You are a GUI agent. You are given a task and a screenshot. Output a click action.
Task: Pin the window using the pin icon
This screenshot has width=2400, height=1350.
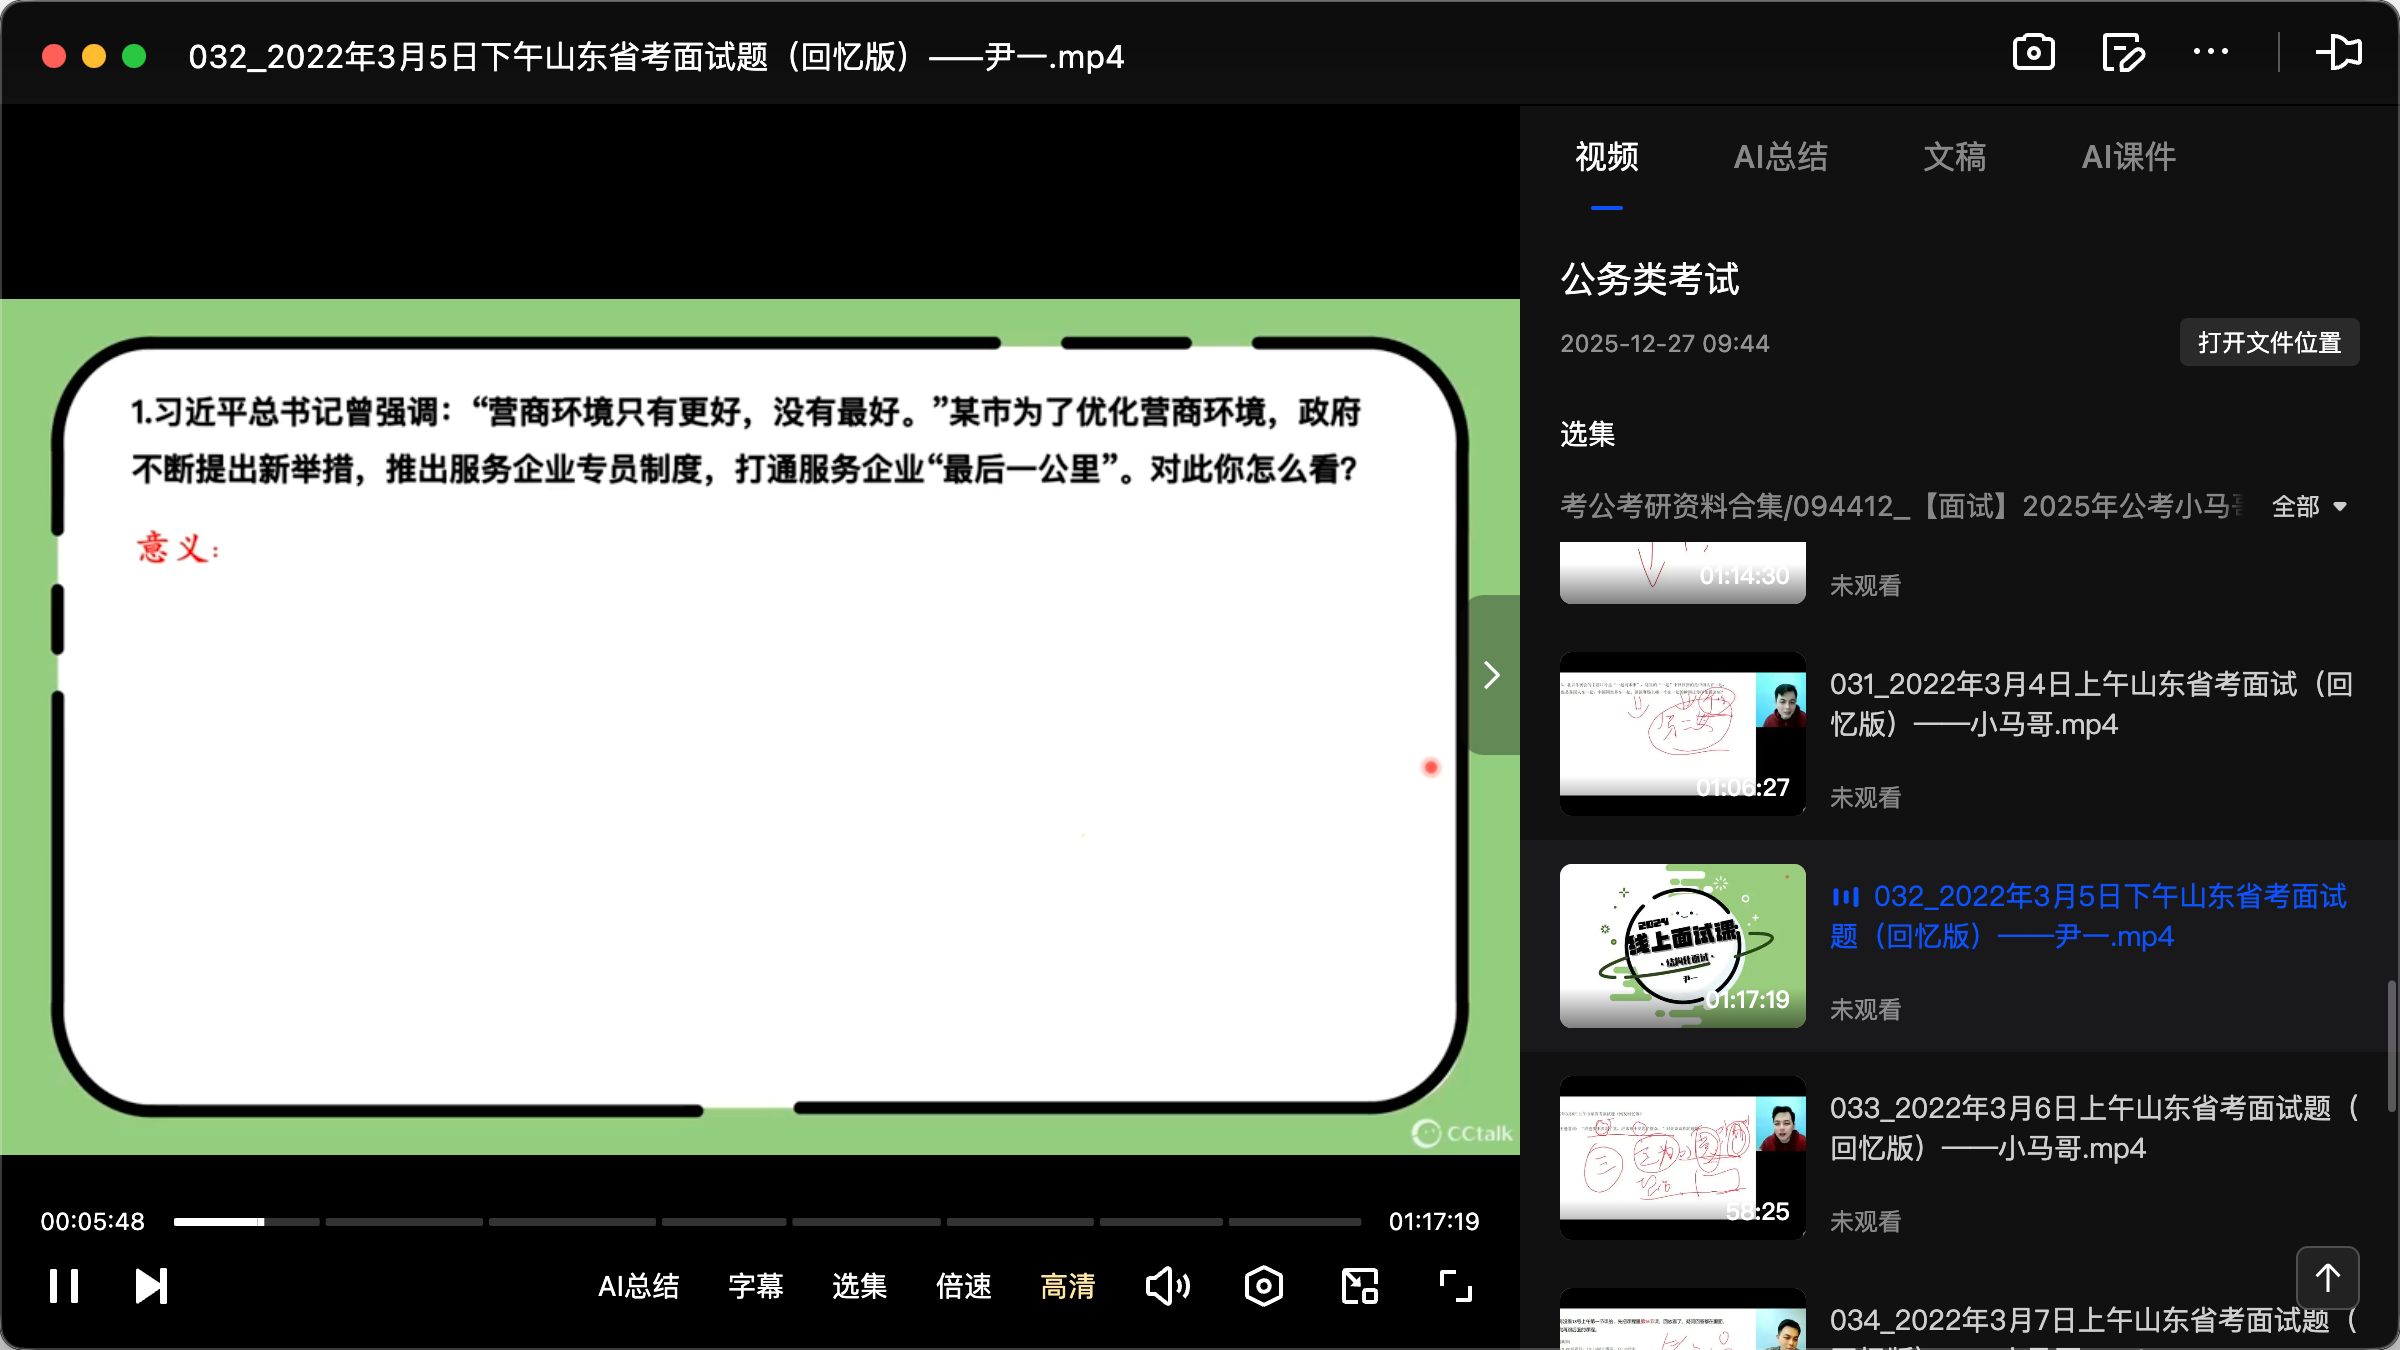tap(2341, 52)
